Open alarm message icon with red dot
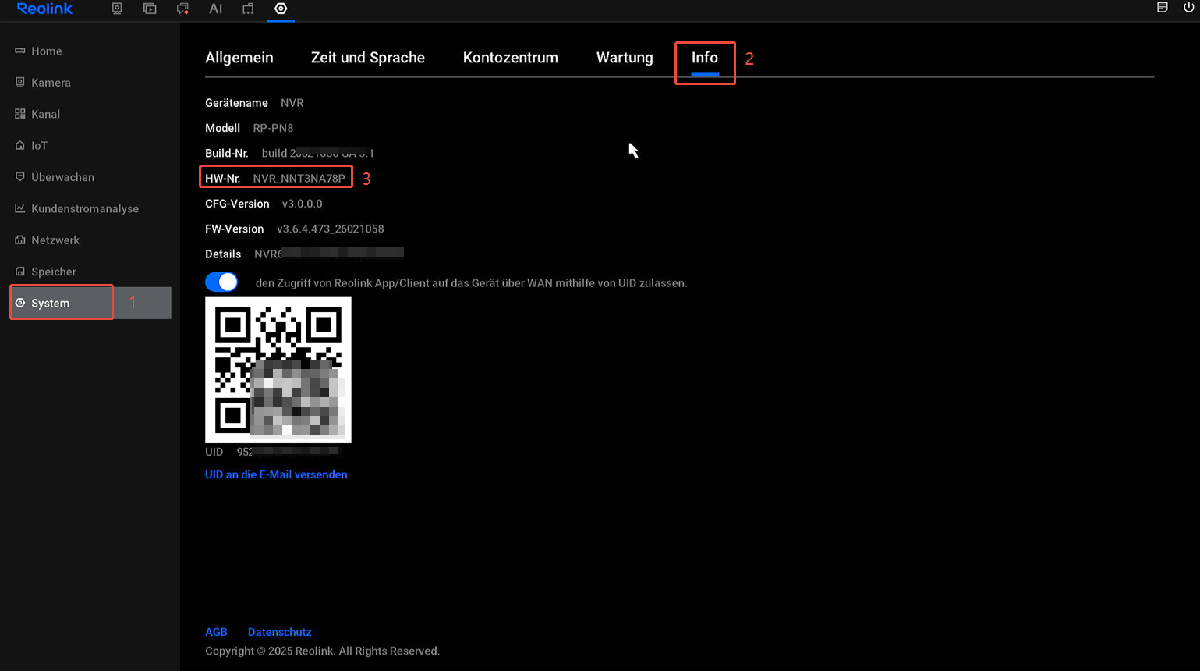1200x671 pixels. [x=182, y=8]
